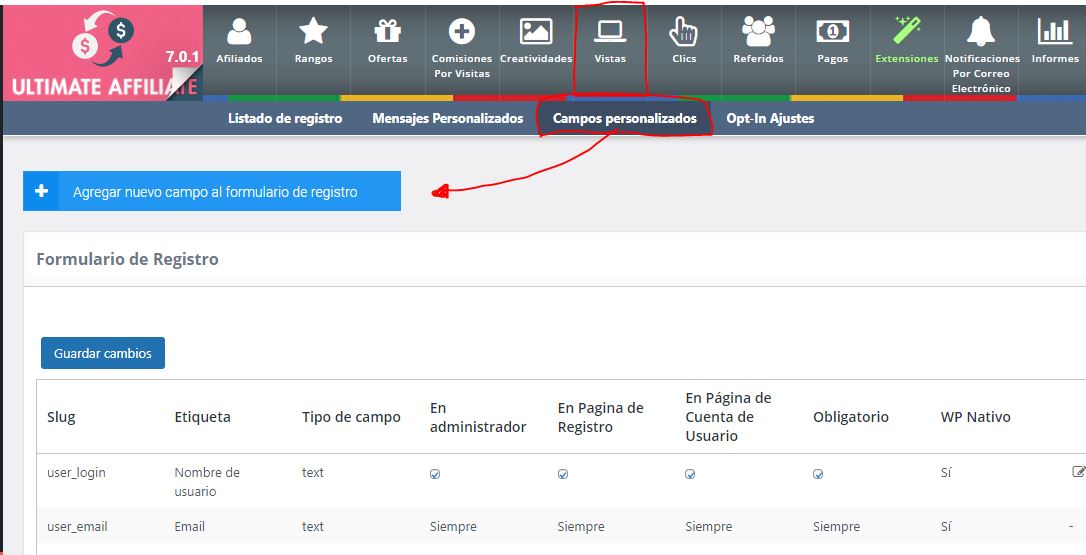The image size is (1086, 555).
Task: Open the Clics hand pointer icon
Action: 684,32
